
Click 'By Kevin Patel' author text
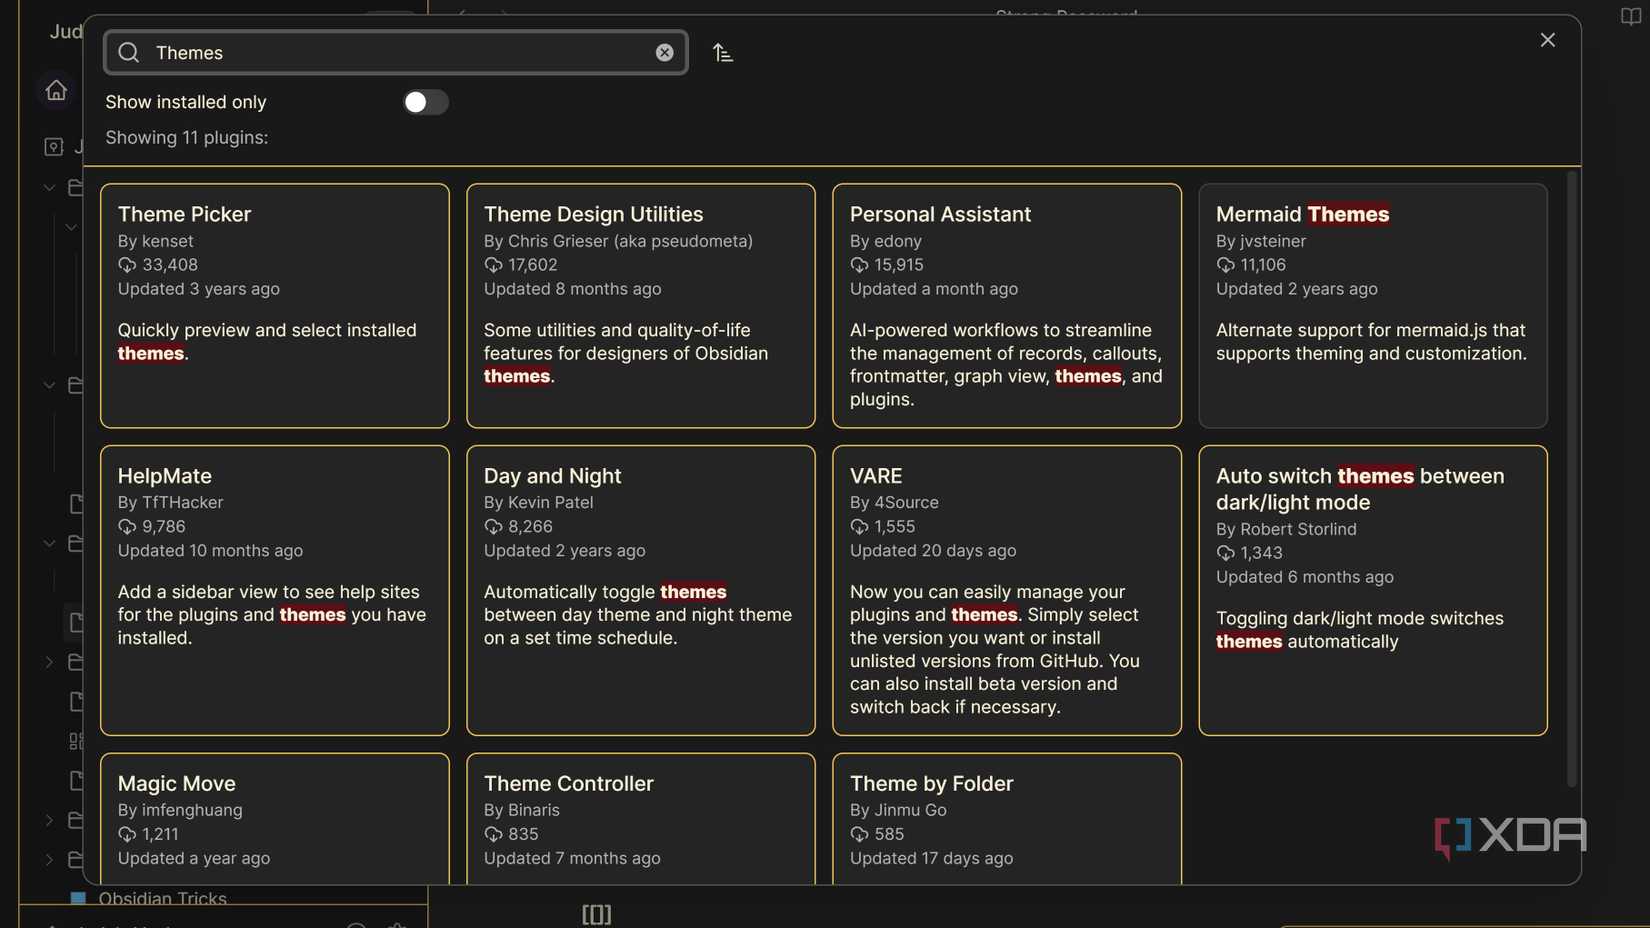click(538, 502)
